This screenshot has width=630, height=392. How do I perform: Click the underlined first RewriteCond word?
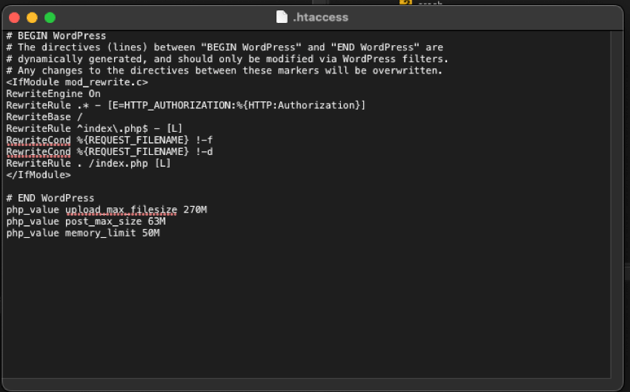[39, 140]
